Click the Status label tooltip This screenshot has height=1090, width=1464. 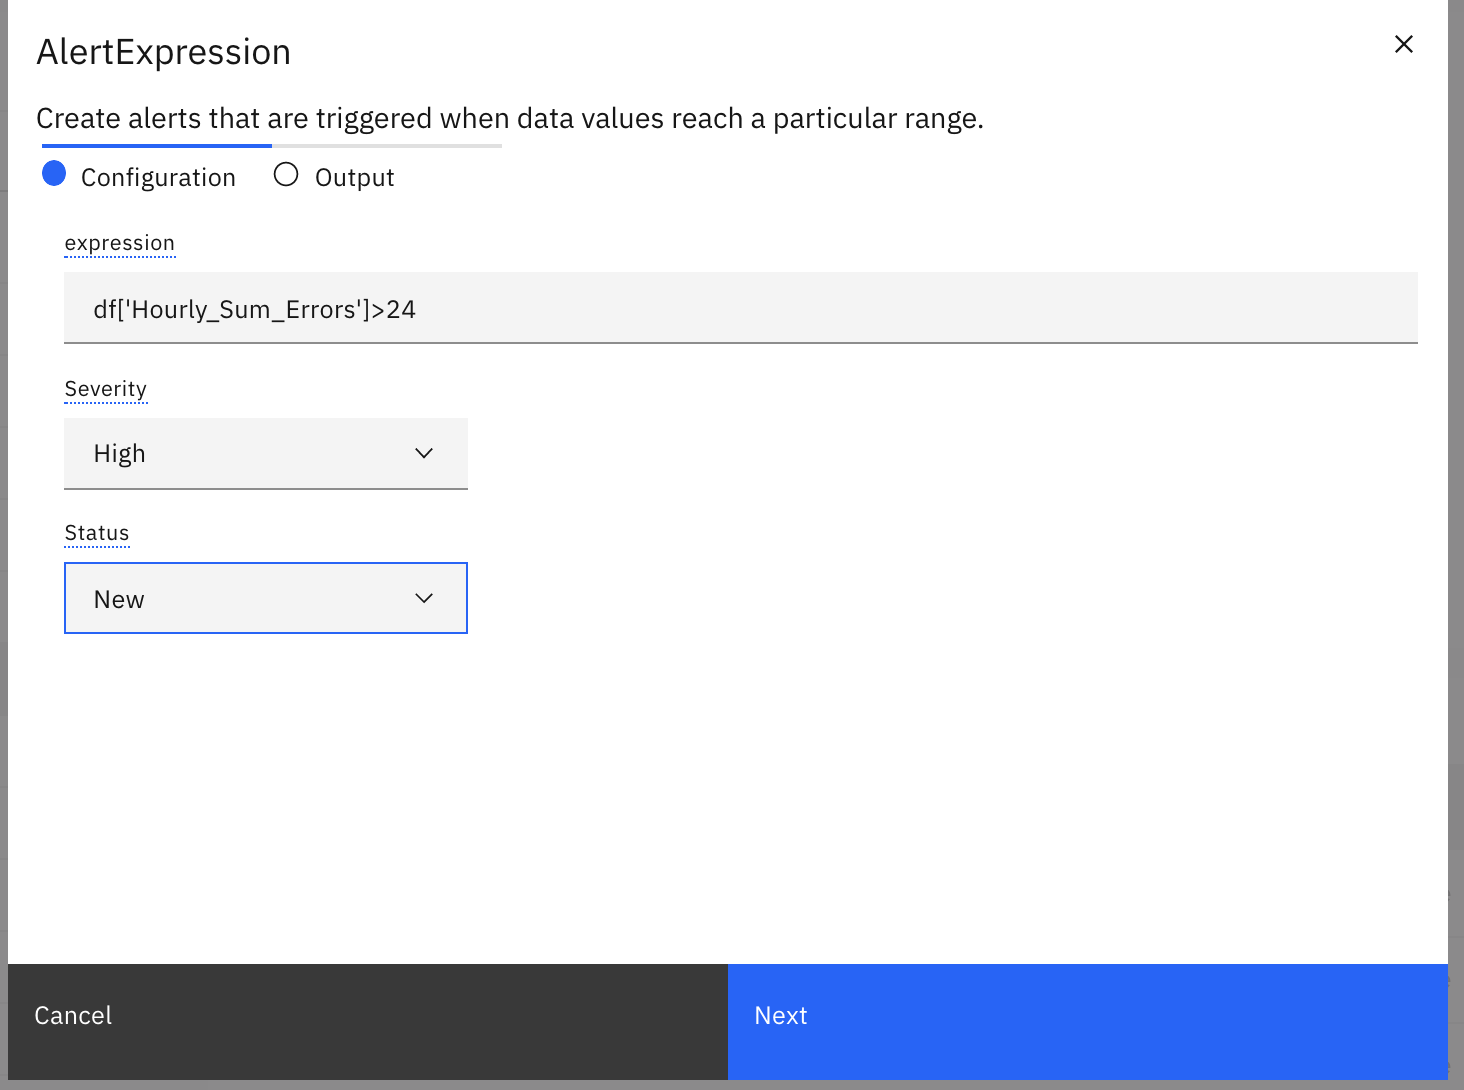(x=97, y=533)
